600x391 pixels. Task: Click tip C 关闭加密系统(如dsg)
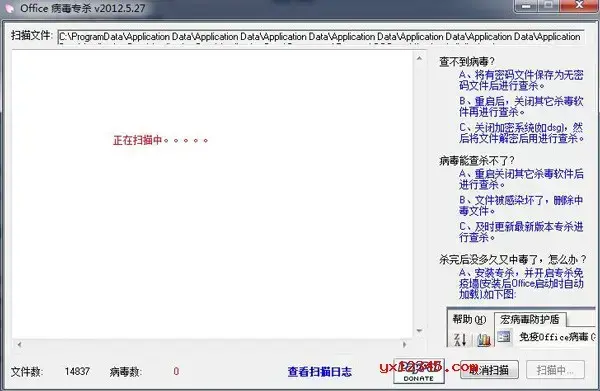coord(521,133)
